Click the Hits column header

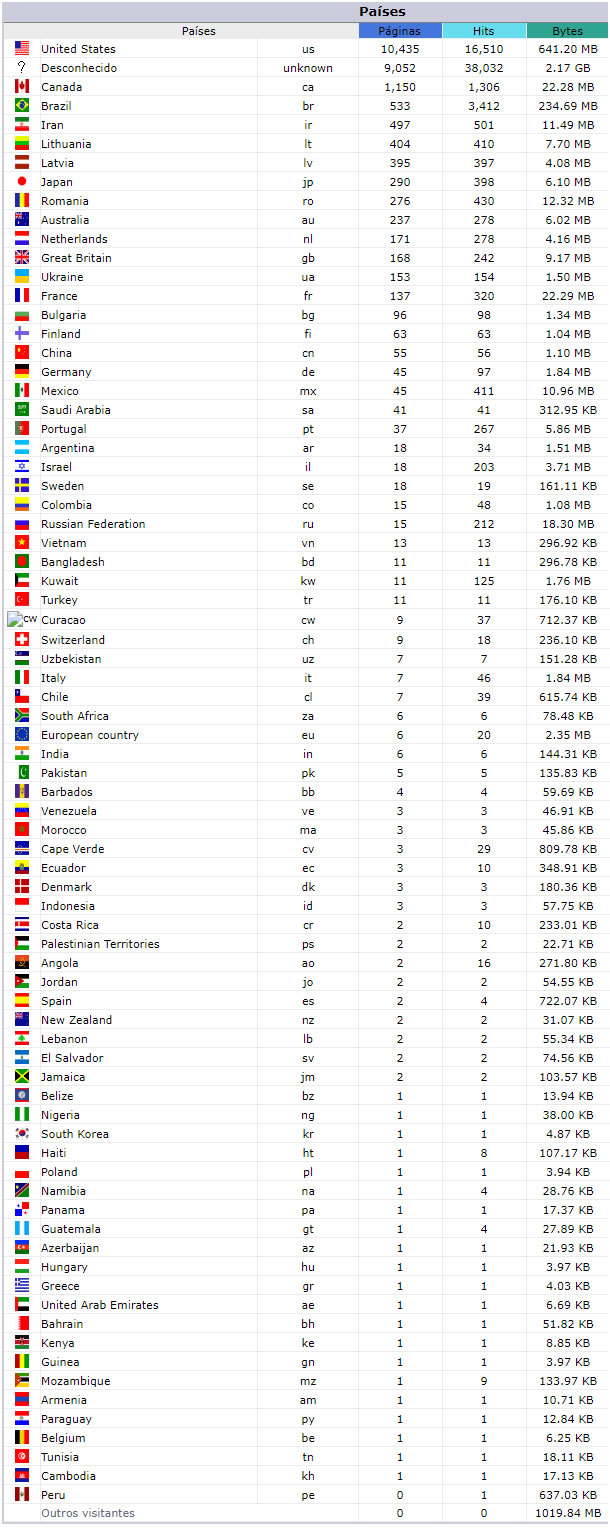483,31
